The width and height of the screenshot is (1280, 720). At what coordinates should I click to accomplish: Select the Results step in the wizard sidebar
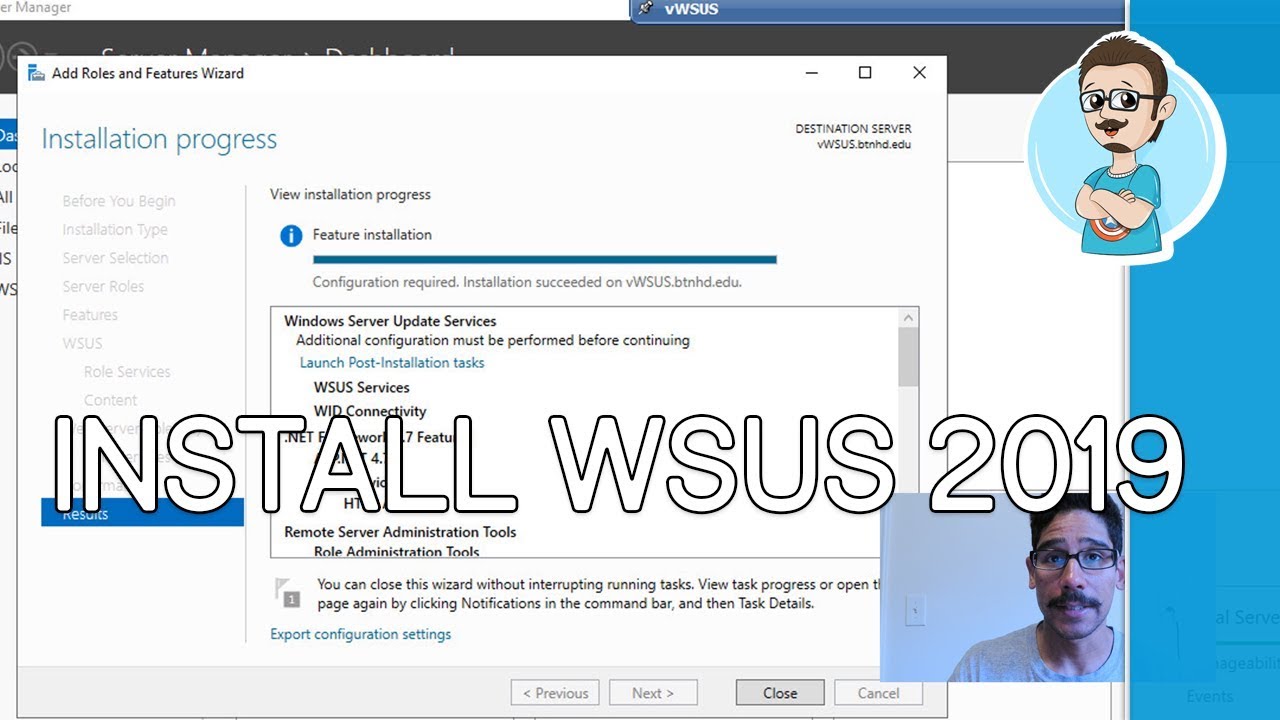click(x=142, y=513)
